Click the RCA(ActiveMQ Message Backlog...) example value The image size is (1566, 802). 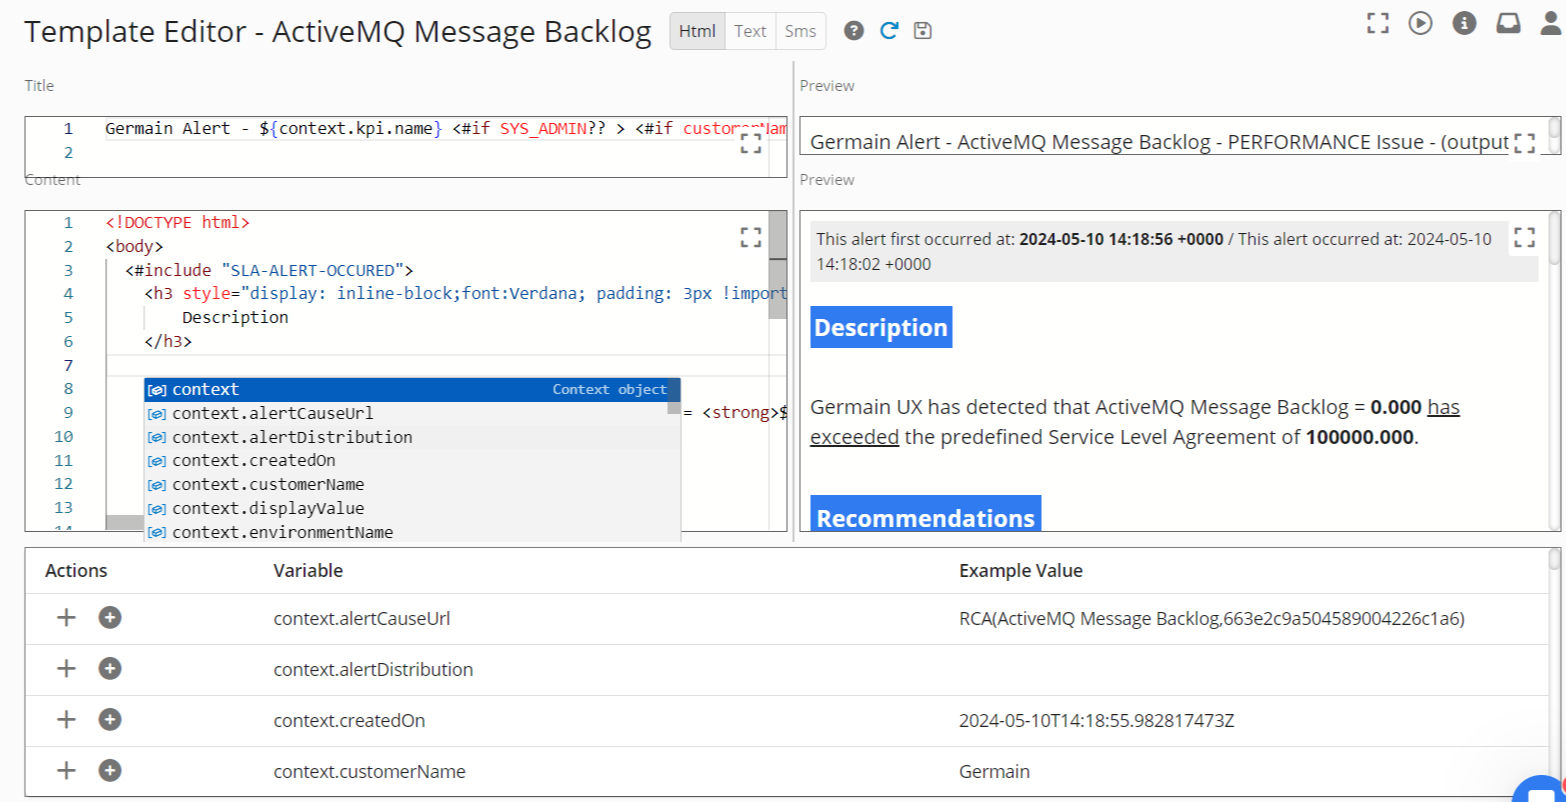(x=1212, y=619)
